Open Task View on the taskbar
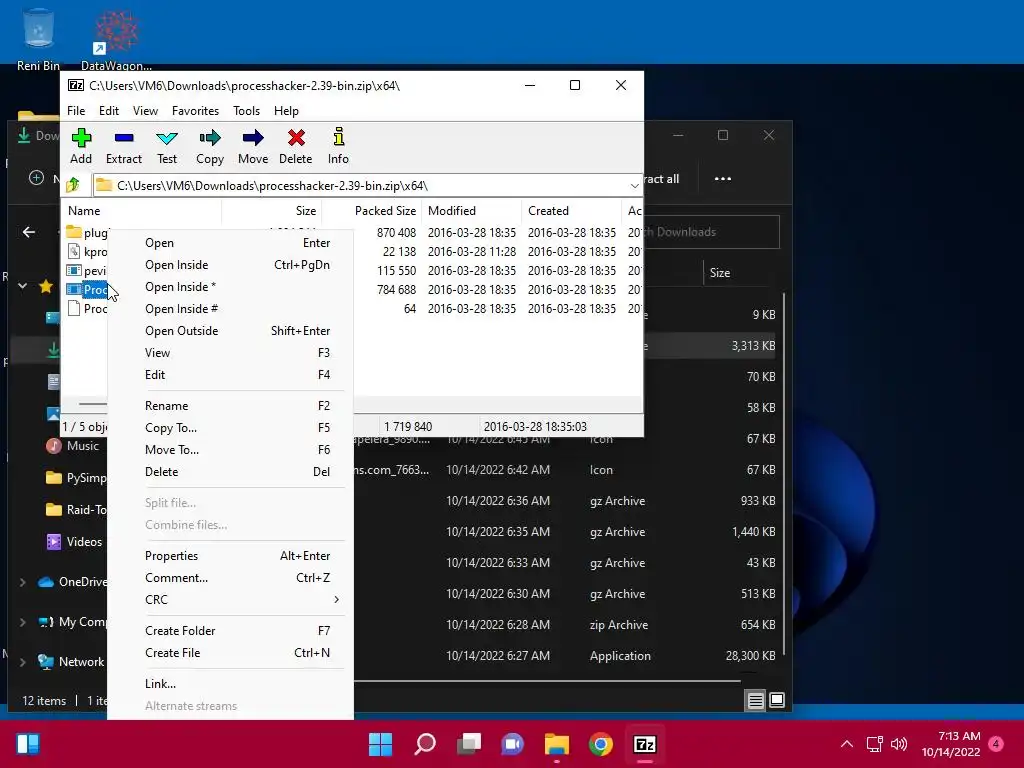This screenshot has width=1024, height=768. click(469, 744)
